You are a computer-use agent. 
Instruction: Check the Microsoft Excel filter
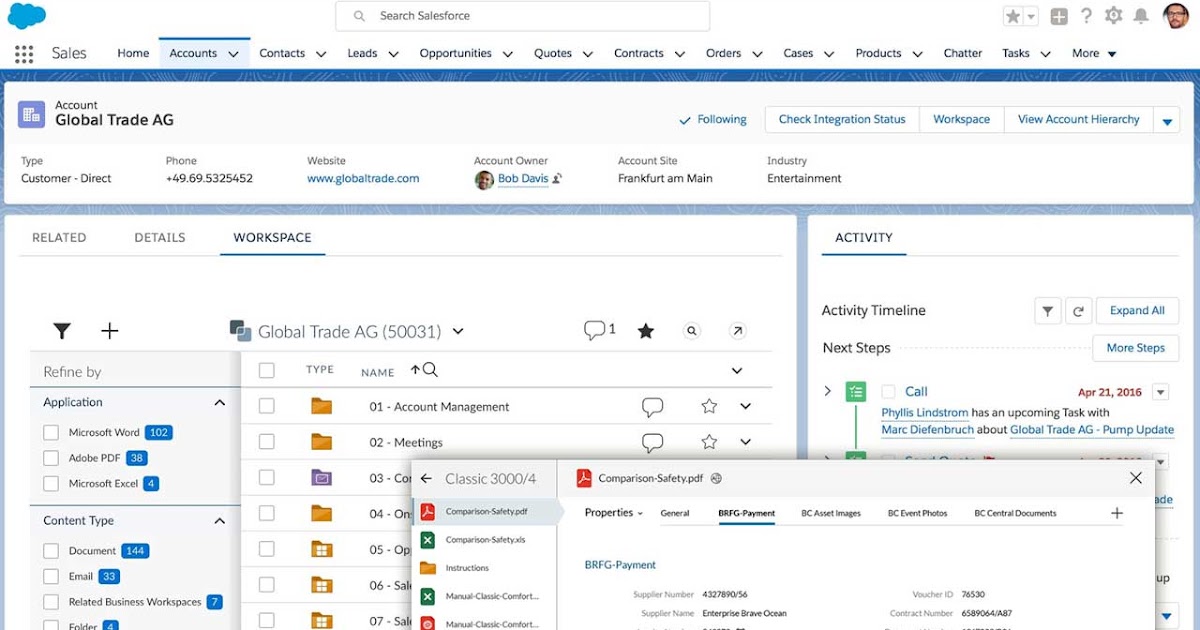click(x=51, y=484)
